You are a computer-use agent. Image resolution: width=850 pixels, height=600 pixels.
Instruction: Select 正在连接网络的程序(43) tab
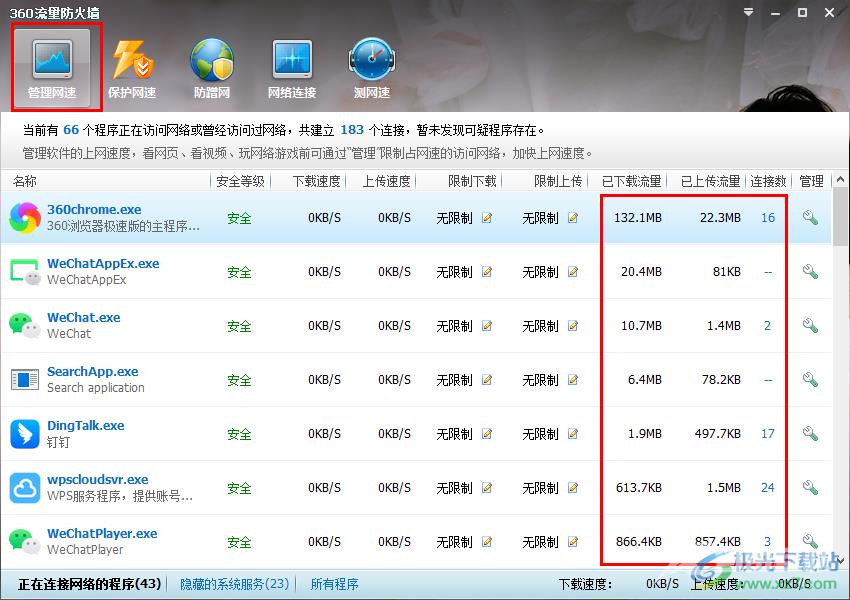[89, 584]
